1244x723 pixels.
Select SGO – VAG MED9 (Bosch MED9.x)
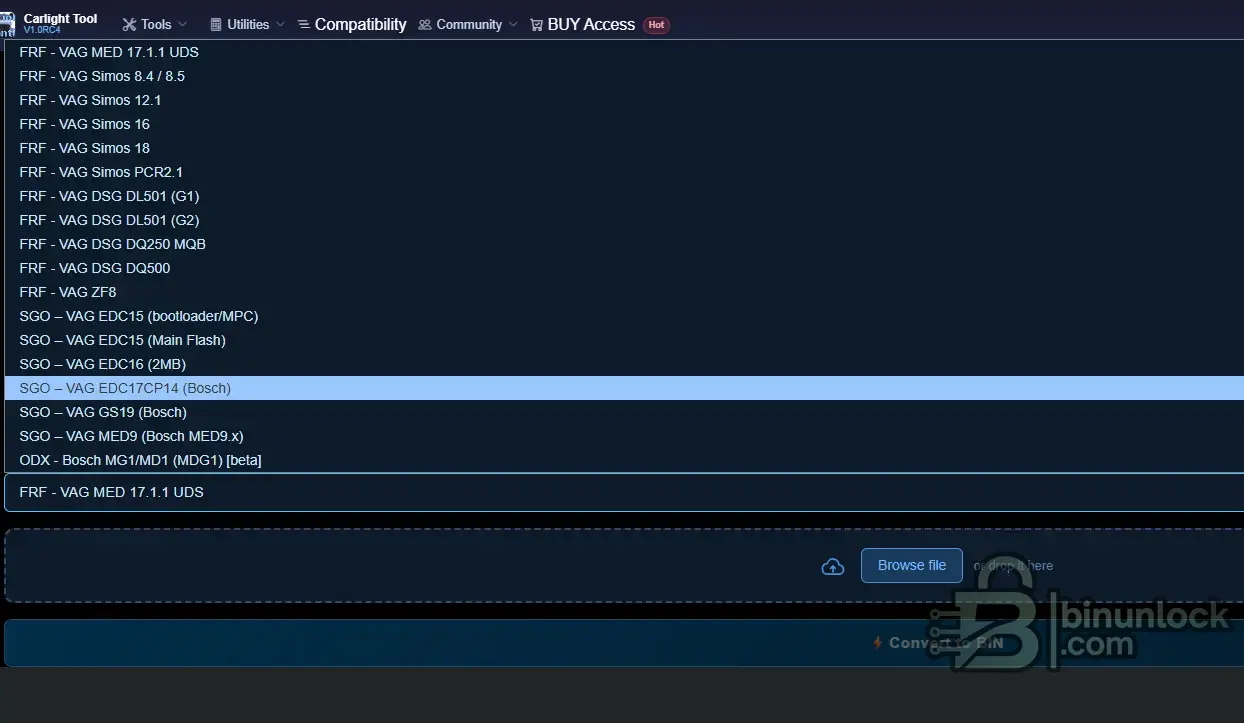coord(624,436)
